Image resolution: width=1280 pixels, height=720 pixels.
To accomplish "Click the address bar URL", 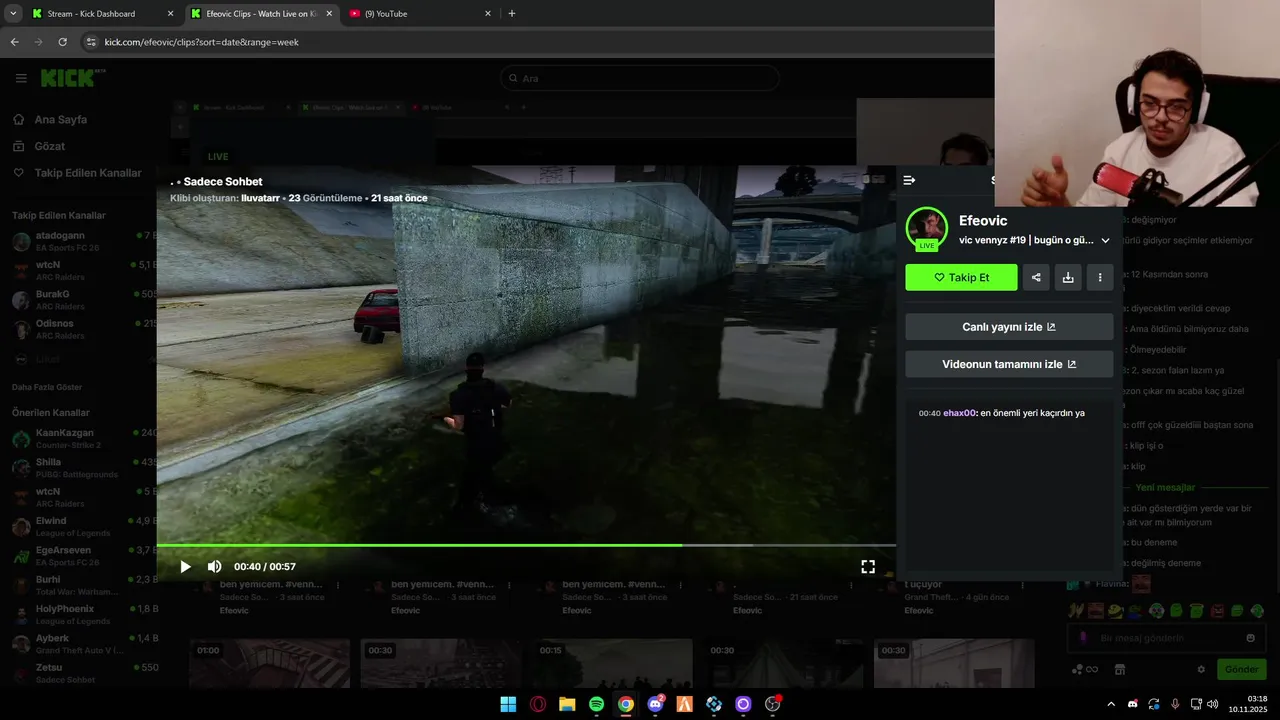I will tap(202, 42).
